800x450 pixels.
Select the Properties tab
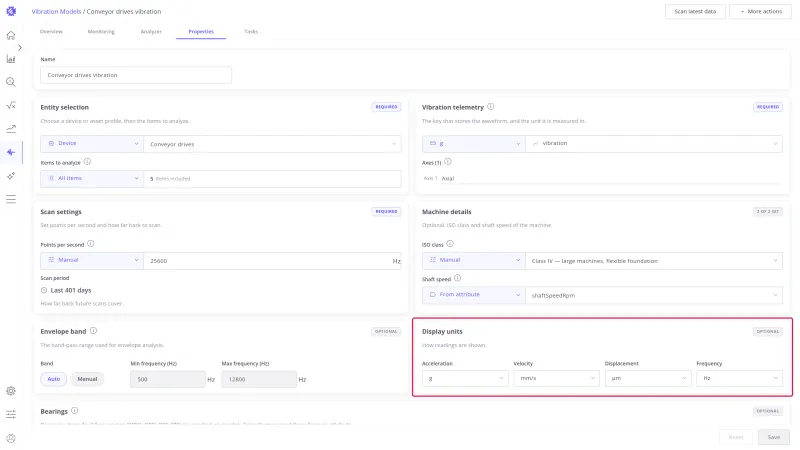pyautogui.click(x=201, y=32)
